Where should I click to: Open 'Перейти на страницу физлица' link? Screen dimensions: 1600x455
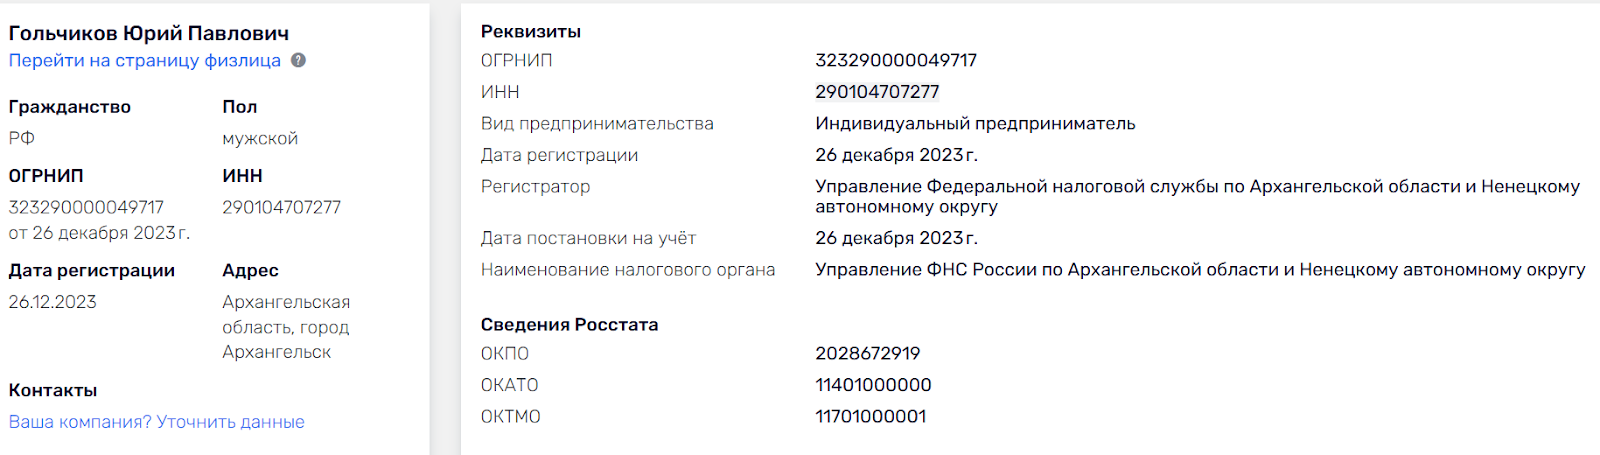click(x=145, y=60)
